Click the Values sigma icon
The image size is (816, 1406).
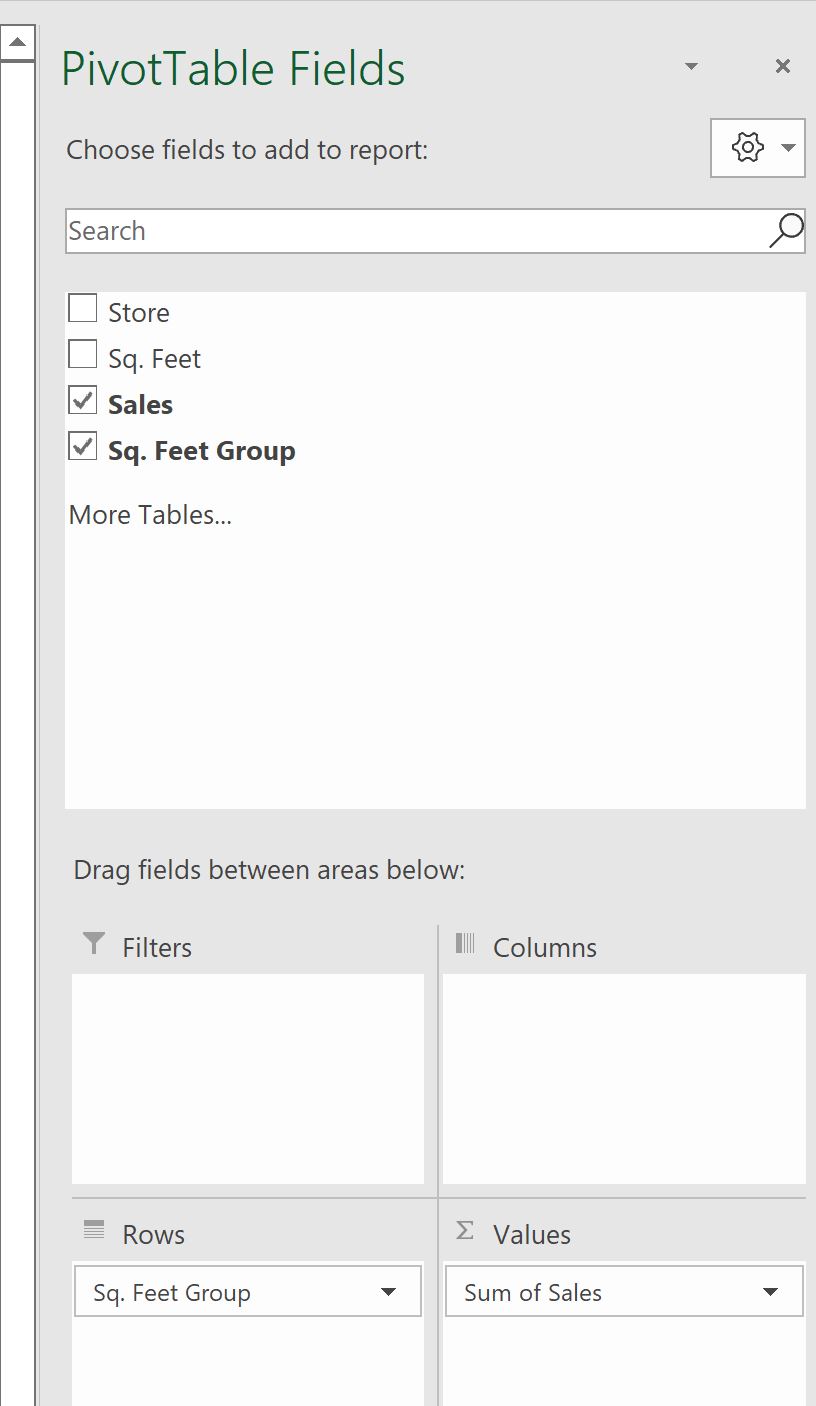coord(465,1231)
